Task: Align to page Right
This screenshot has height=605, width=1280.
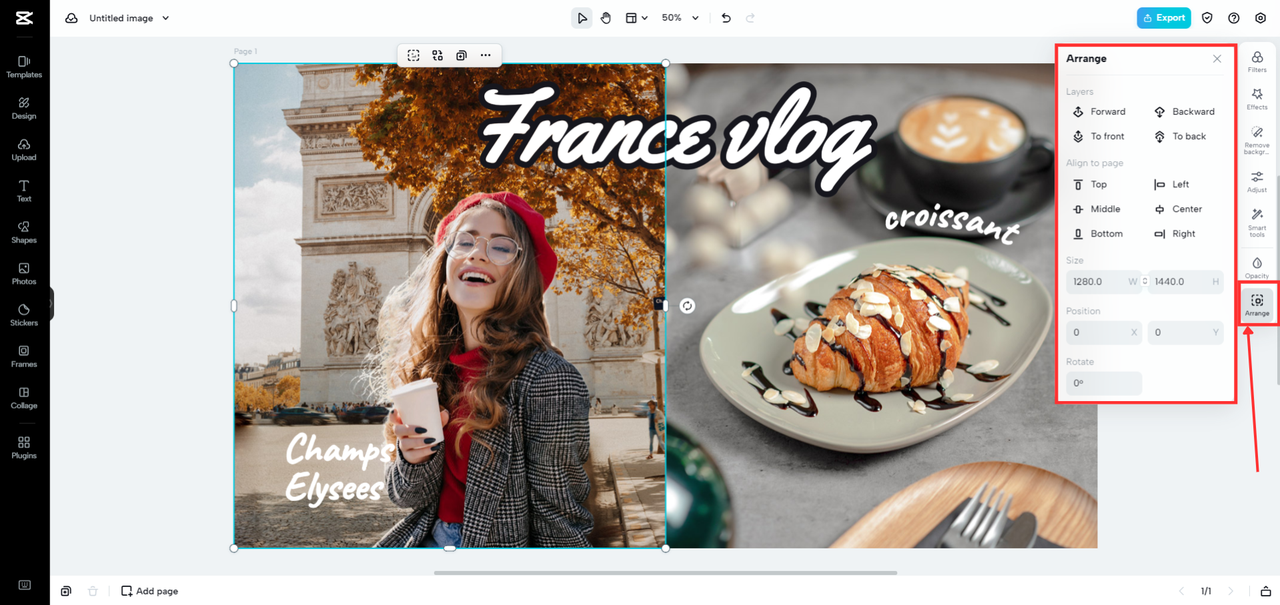Action: coord(1175,234)
